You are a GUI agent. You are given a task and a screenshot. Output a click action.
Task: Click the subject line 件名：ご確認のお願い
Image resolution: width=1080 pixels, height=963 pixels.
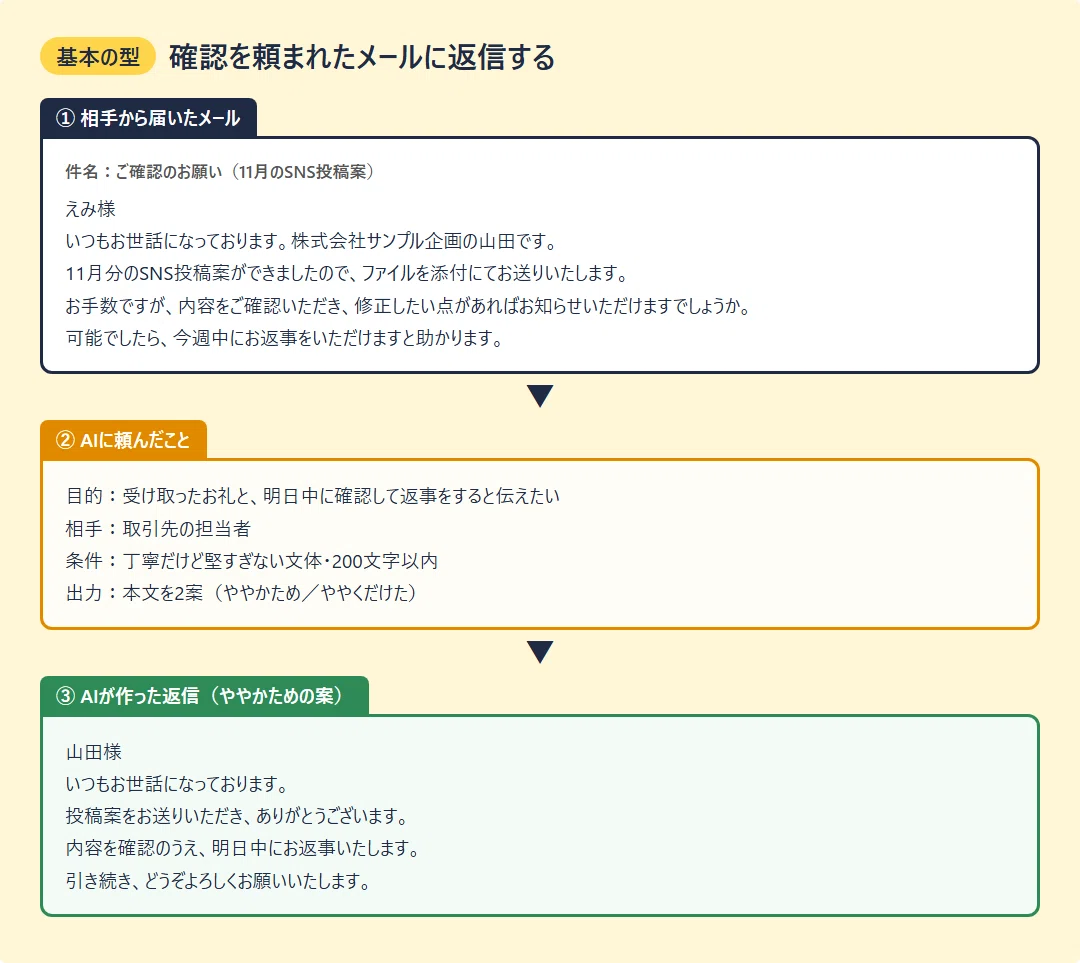point(220,172)
